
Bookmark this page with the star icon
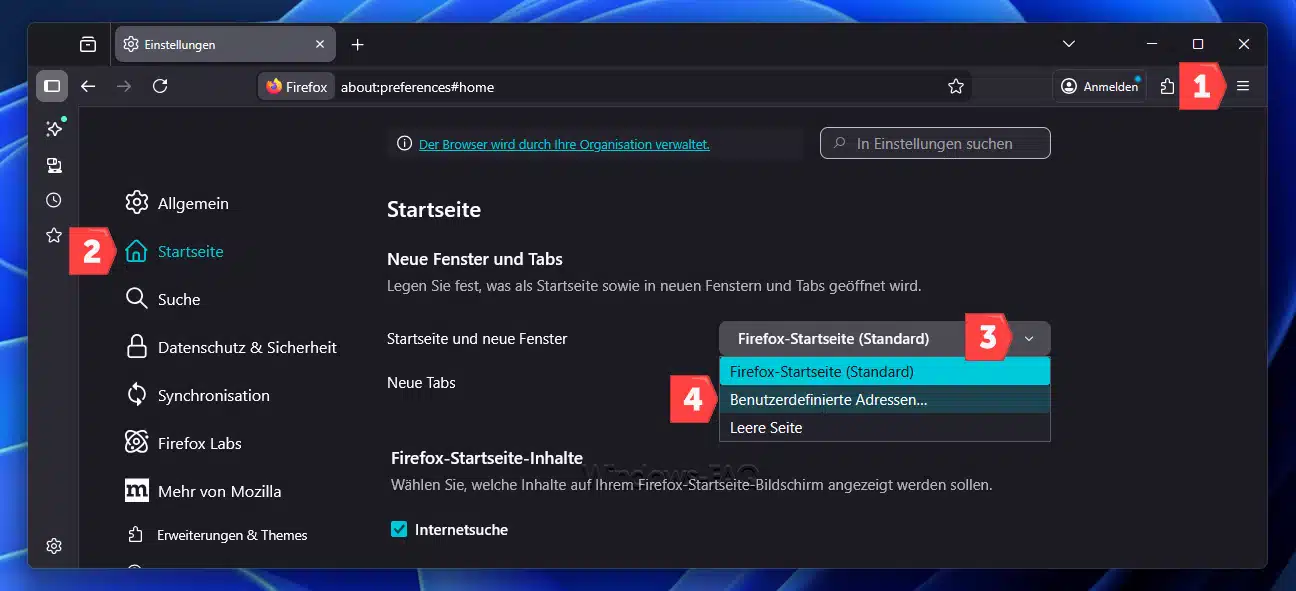pos(956,87)
